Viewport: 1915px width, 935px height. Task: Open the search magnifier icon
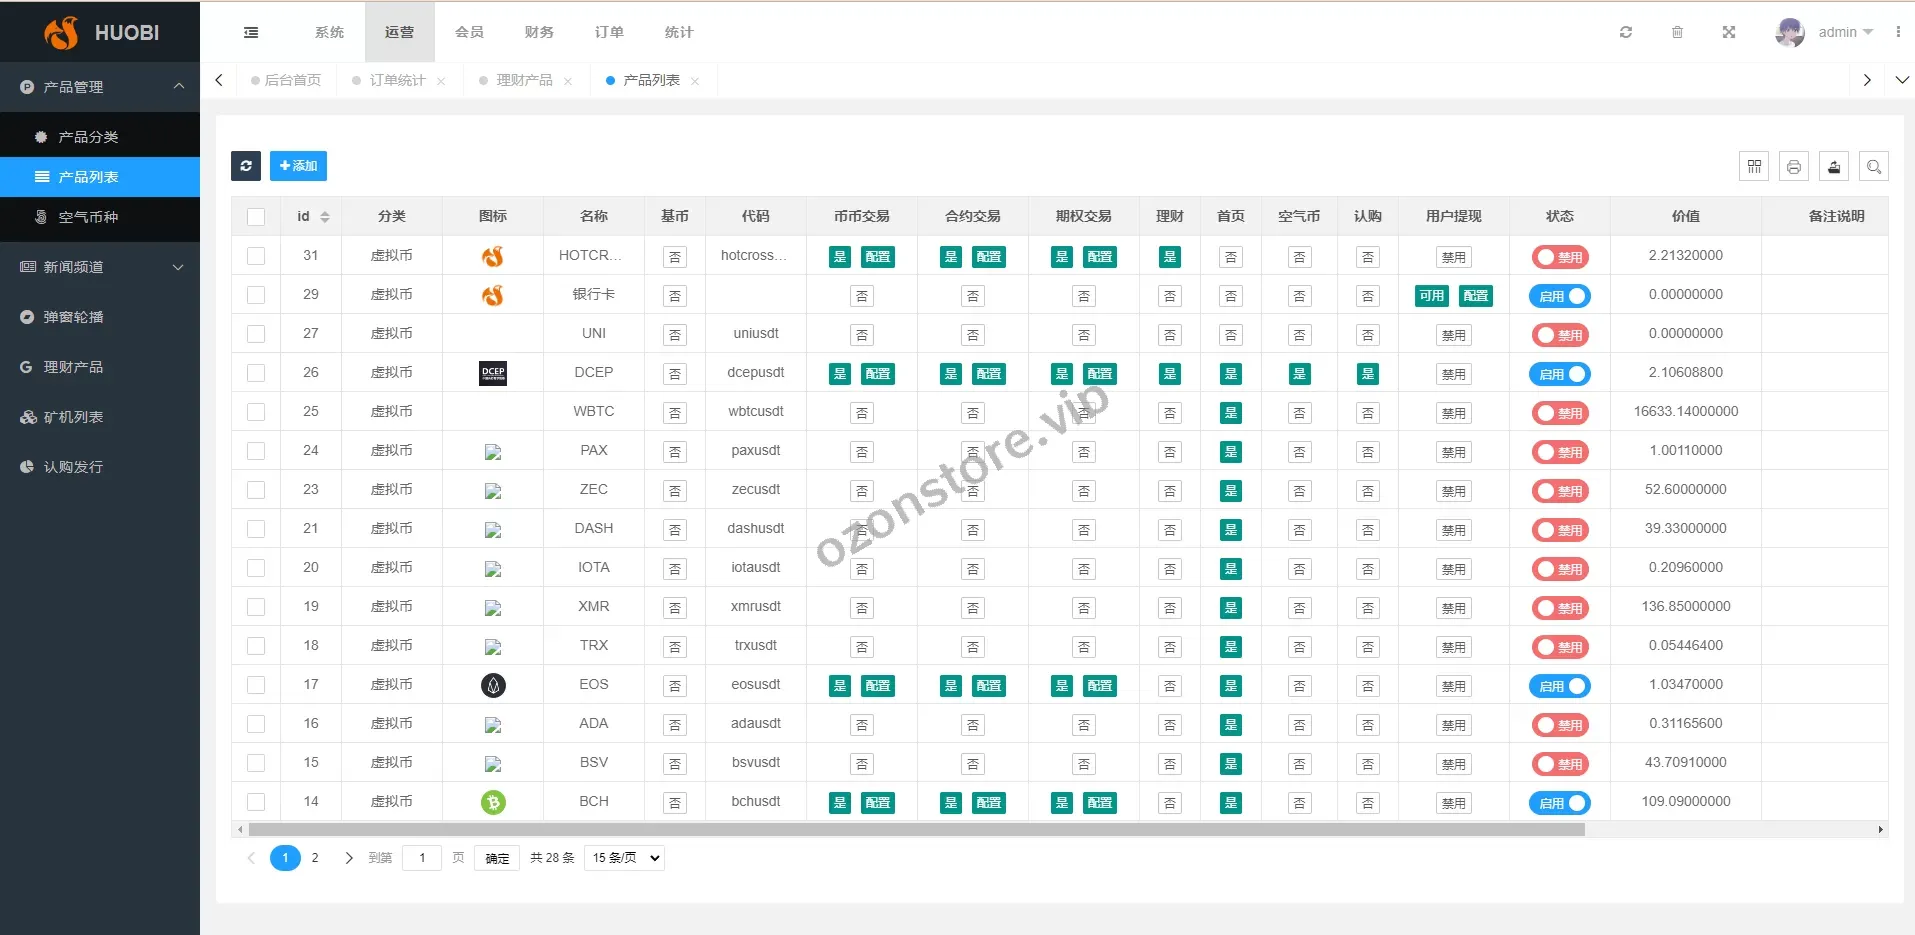(1874, 167)
